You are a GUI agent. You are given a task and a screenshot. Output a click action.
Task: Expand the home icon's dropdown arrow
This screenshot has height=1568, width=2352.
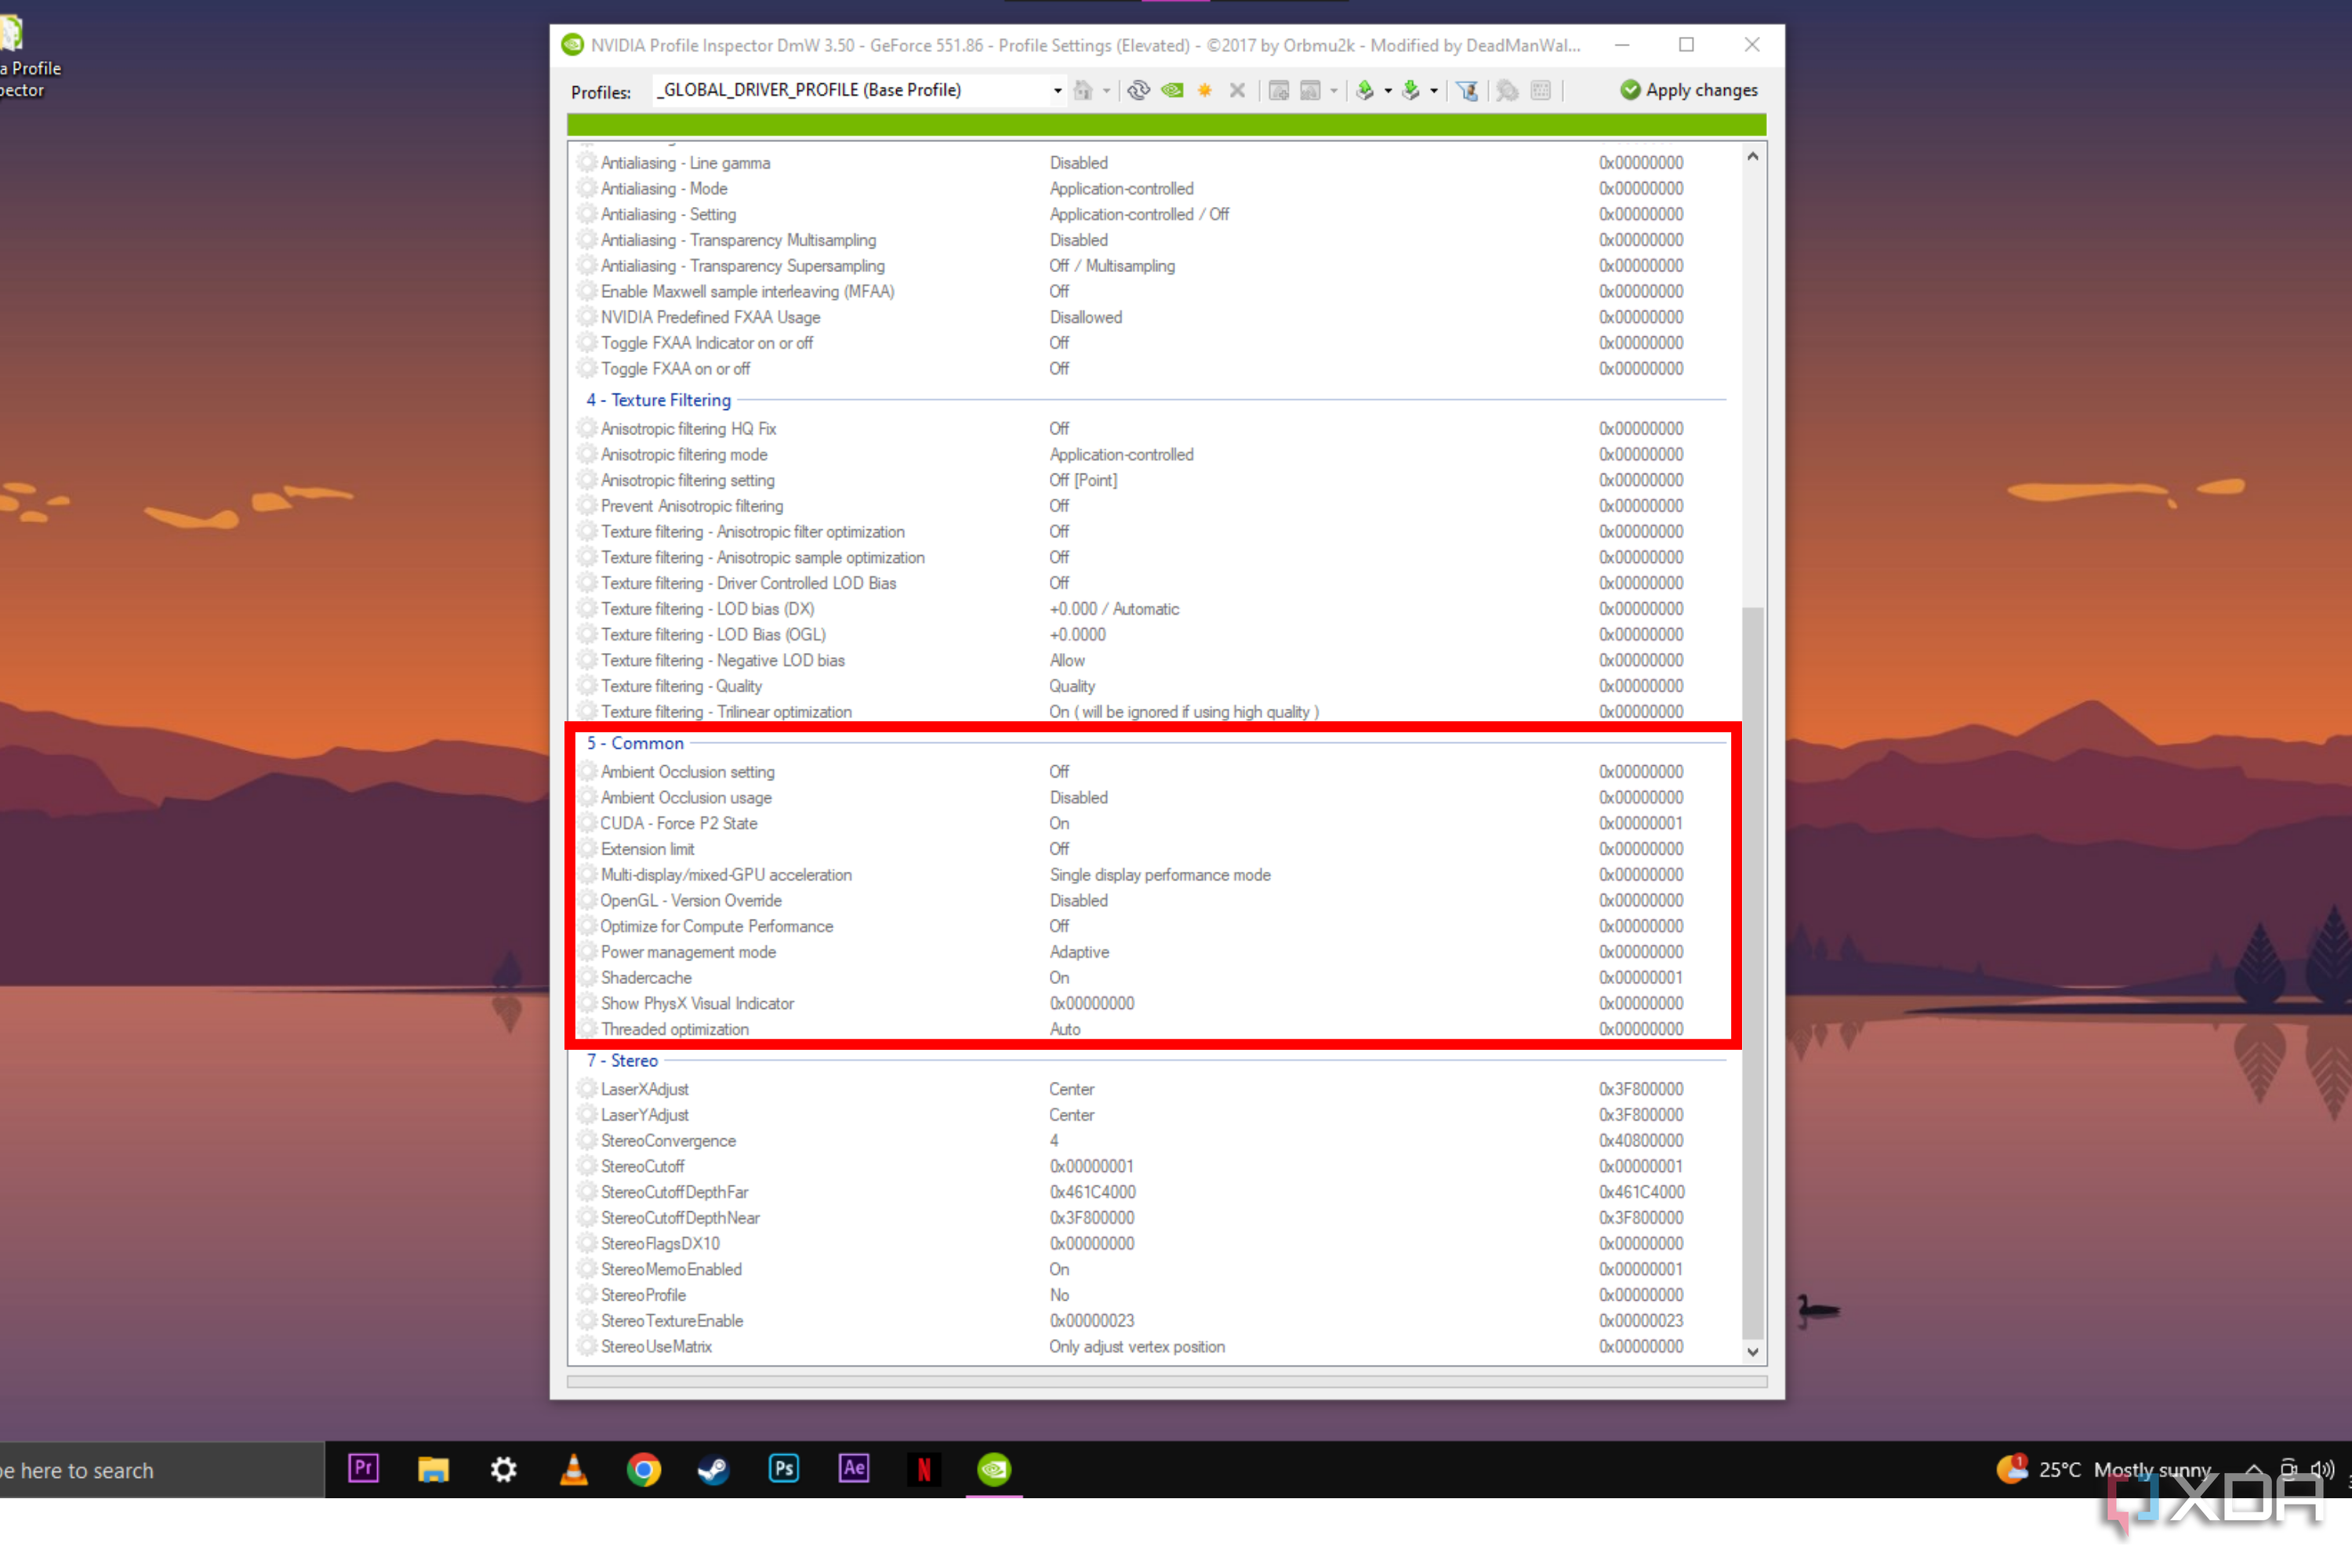click(x=1107, y=90)
